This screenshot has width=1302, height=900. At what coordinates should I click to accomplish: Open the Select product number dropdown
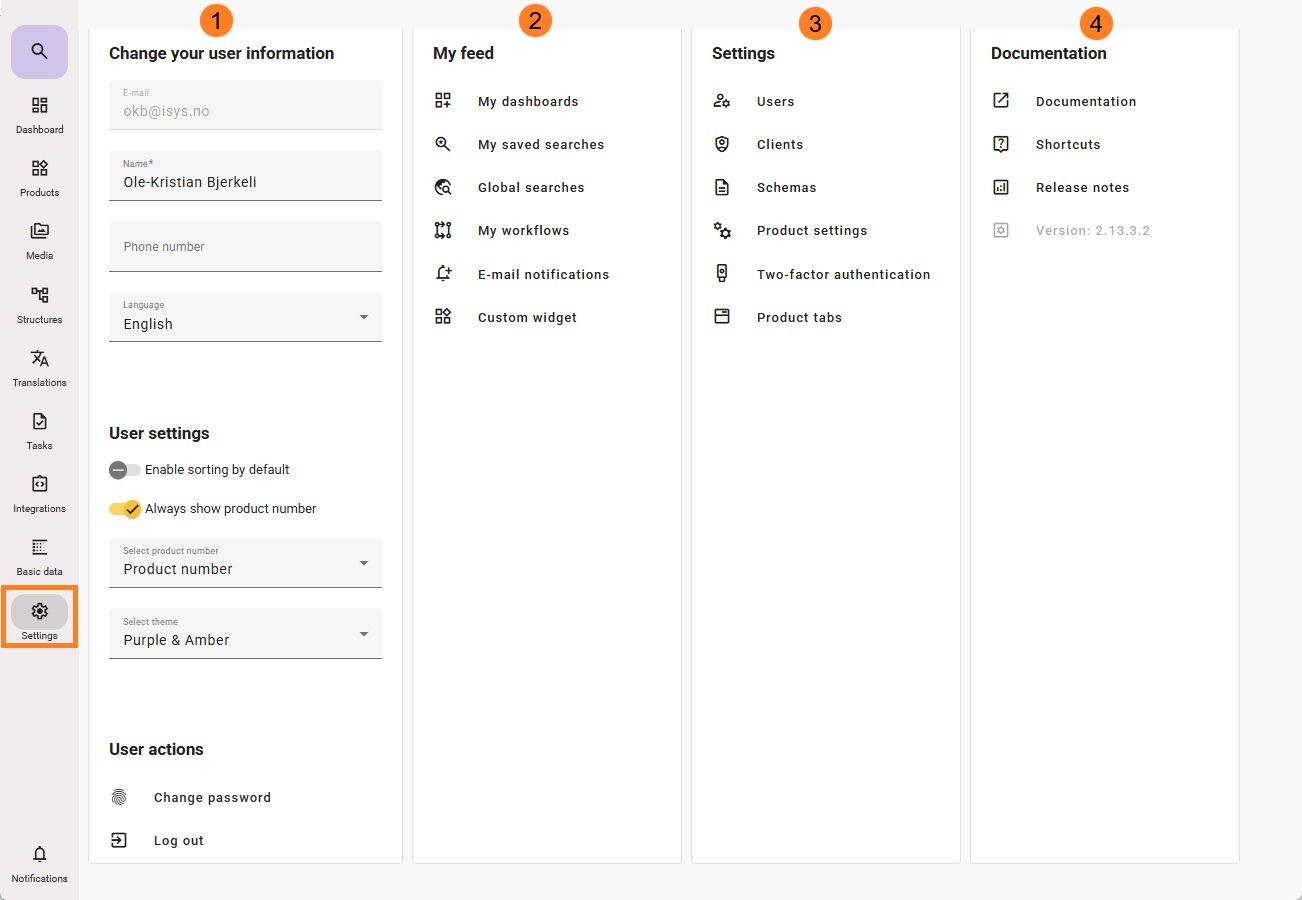click(x=245, y=563)
